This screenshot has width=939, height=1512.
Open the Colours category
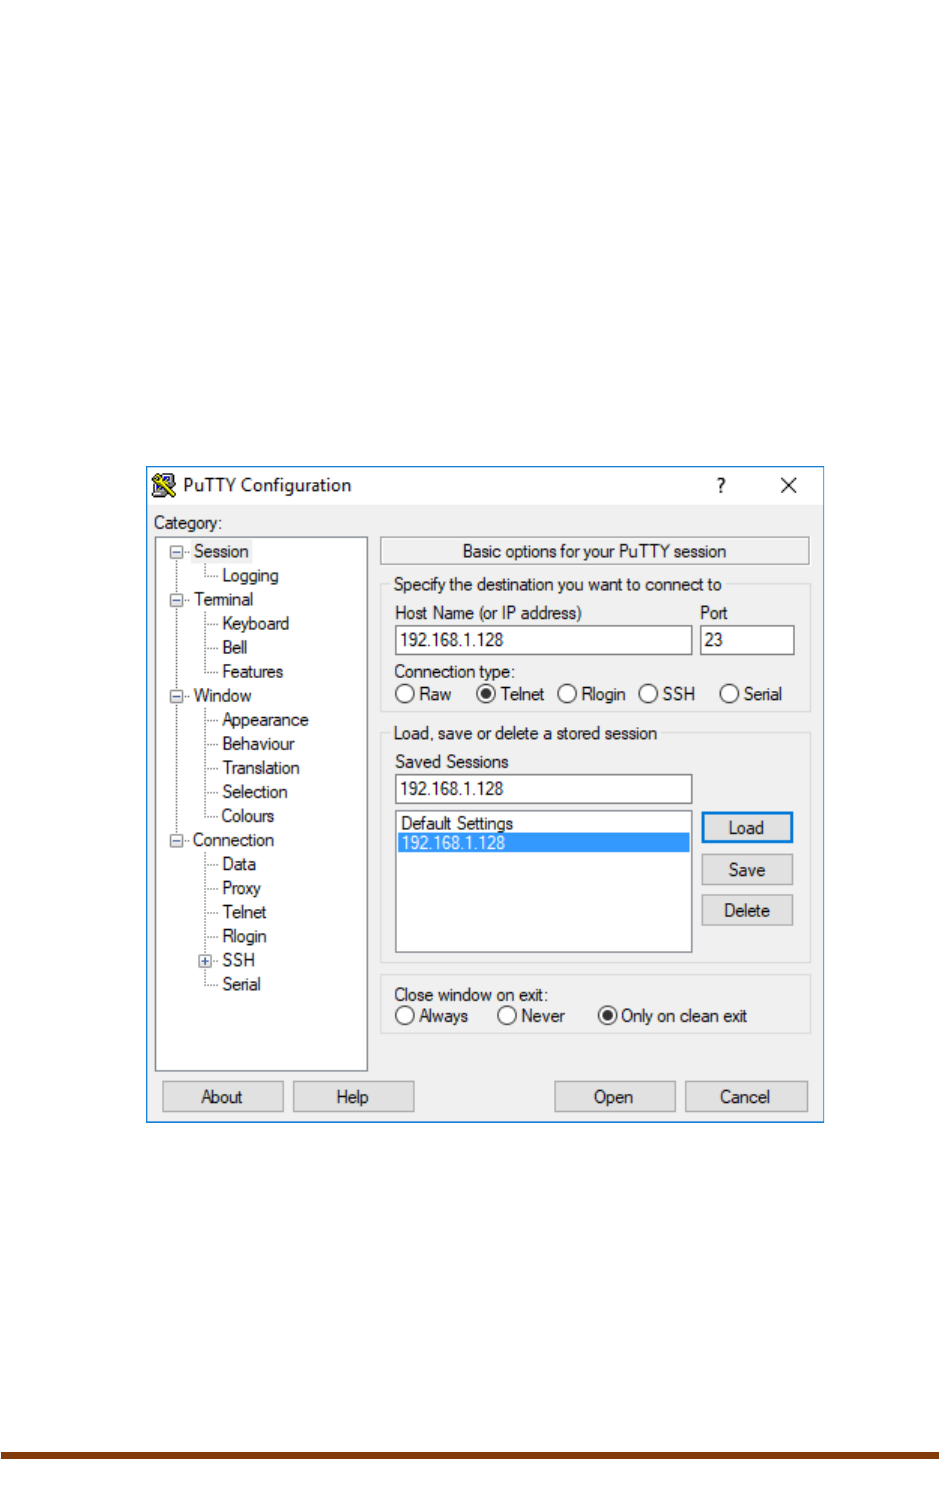click(x=247, y=816)
